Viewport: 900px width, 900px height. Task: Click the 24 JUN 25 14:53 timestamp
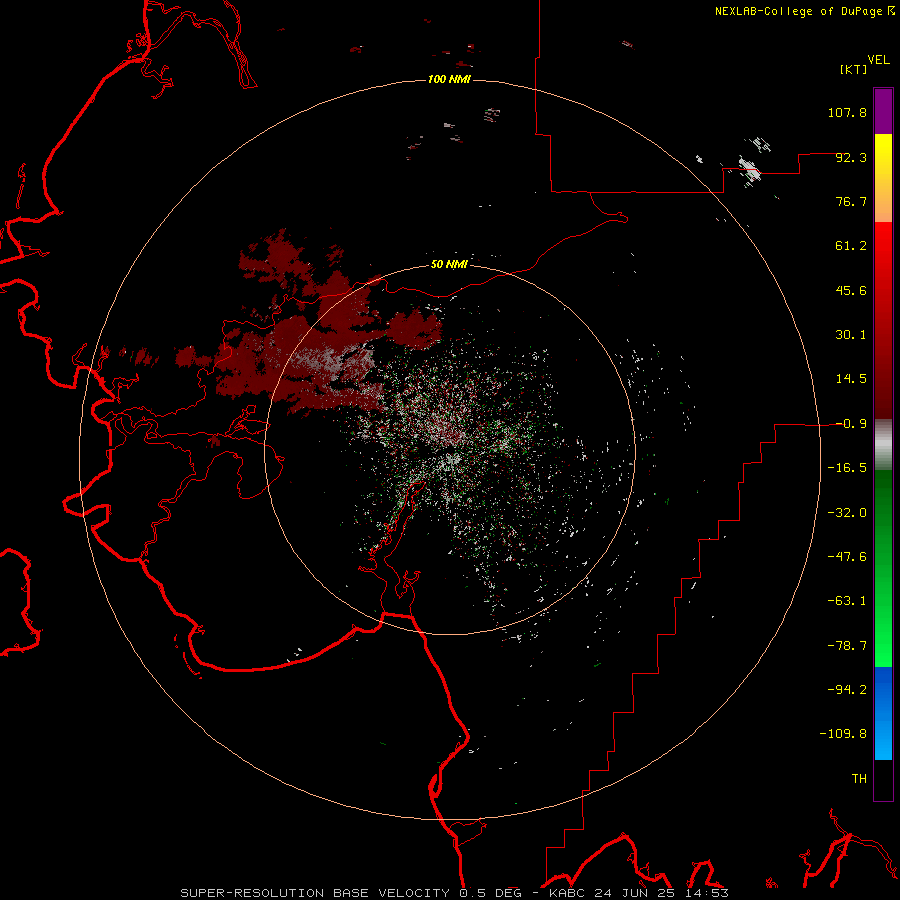point(661,893)
